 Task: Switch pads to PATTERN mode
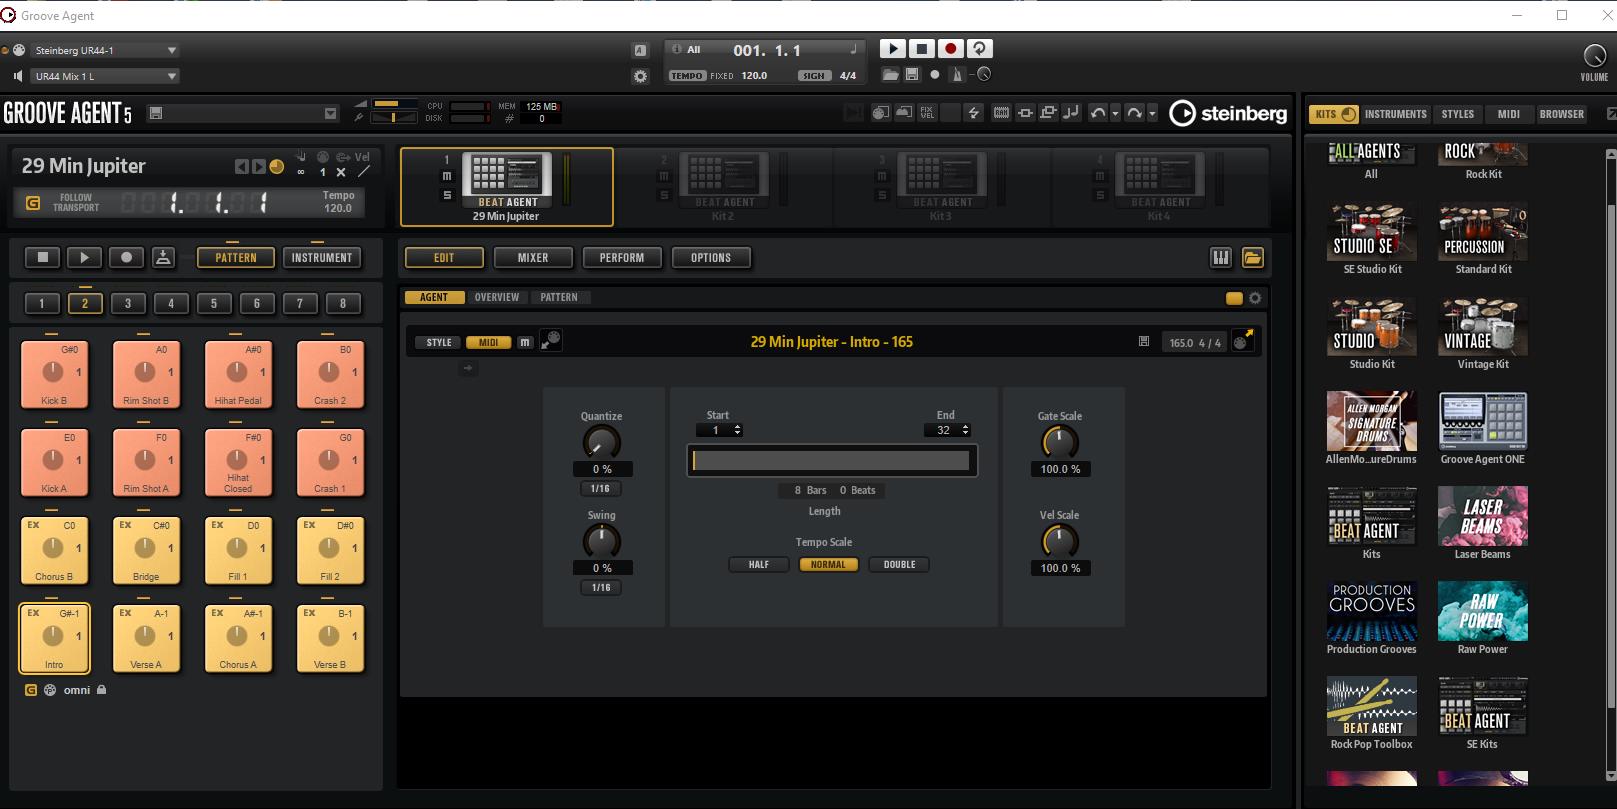coord(236,257)
